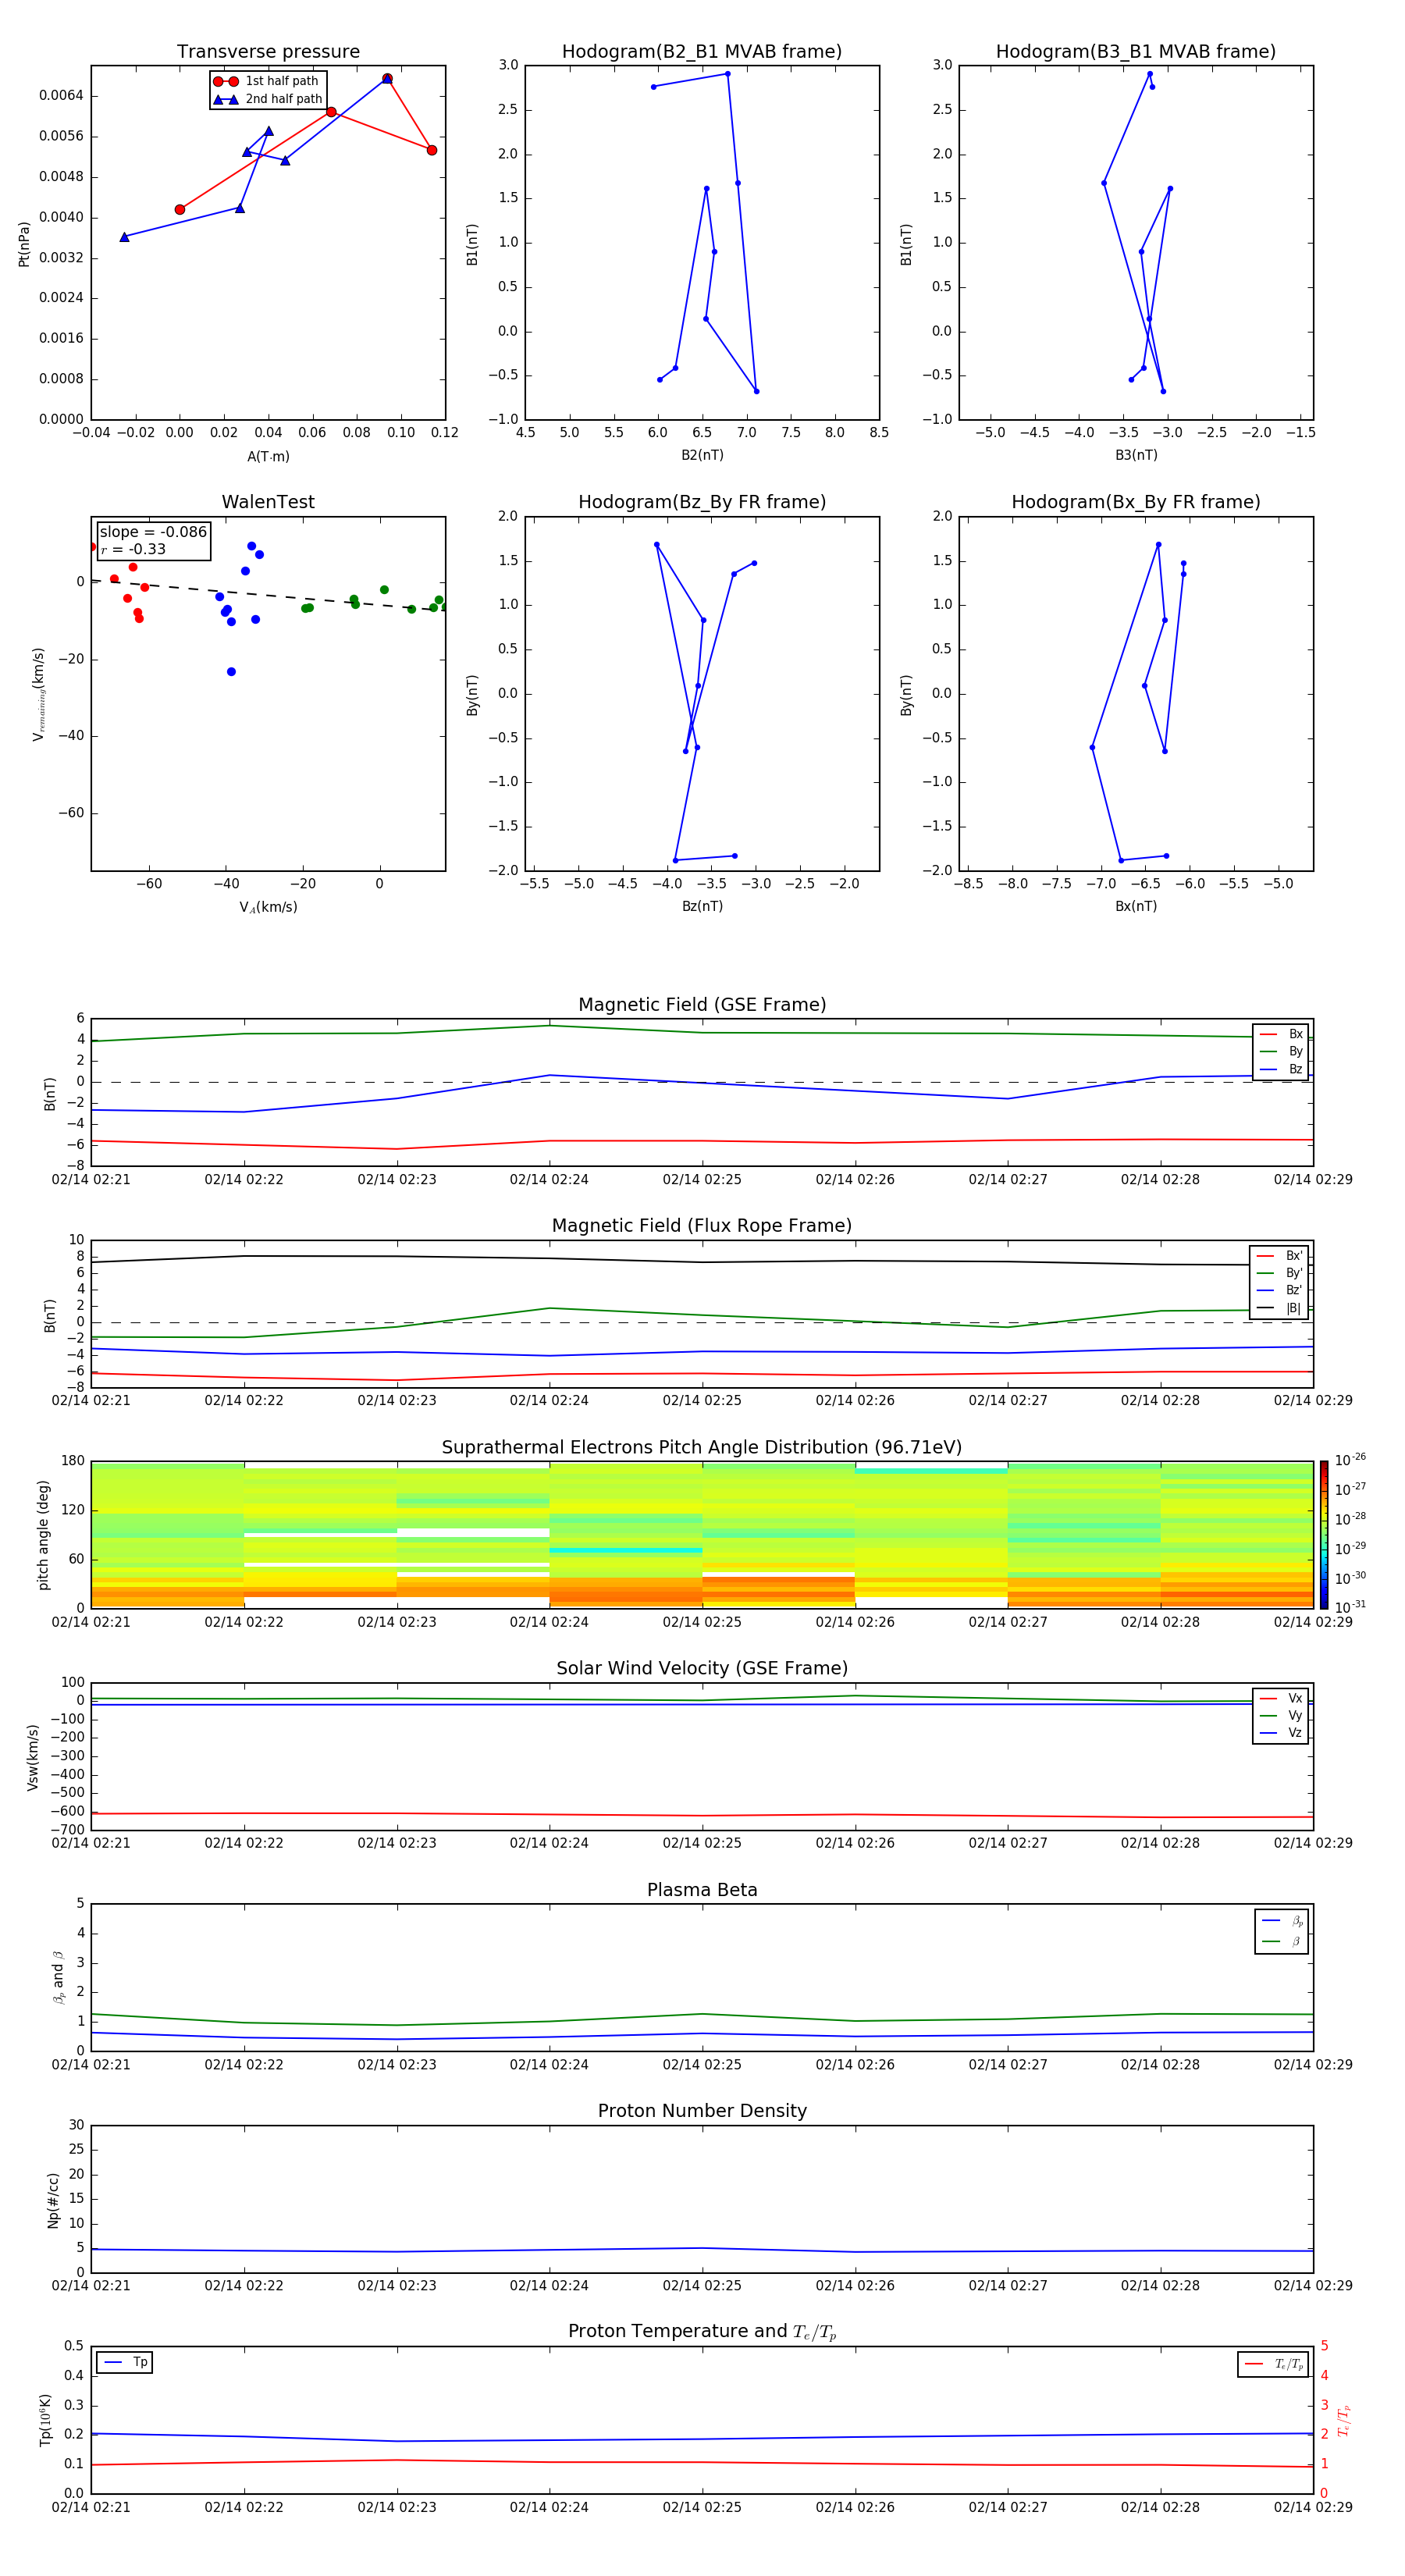Select the "Vsw(km/s)" y-axis label
This screenshot has width=1405, height=2576.
(33, 1757)
